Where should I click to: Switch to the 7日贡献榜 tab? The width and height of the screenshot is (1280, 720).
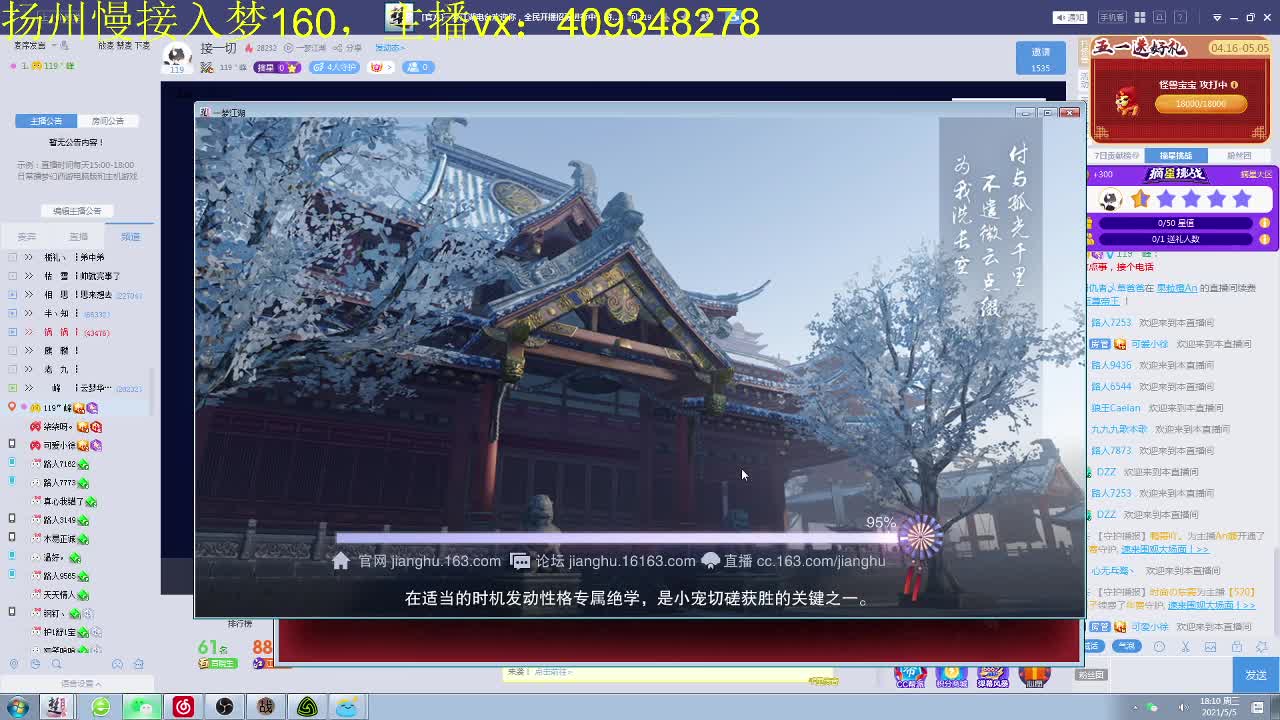[1116, 156]
